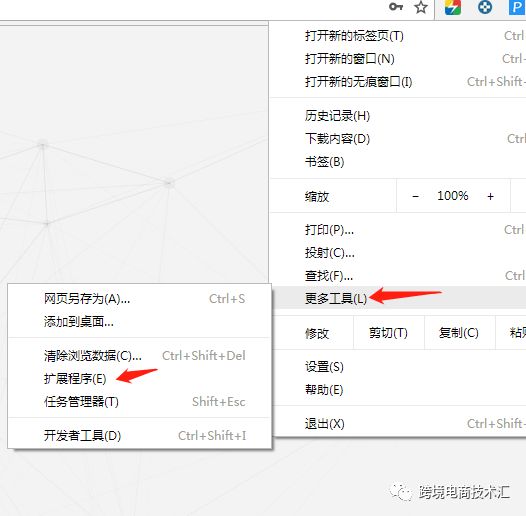The width and height of the screenshot is (526, 516).
Task: Increase zoom with the plus button
Action: coord(490,196)
